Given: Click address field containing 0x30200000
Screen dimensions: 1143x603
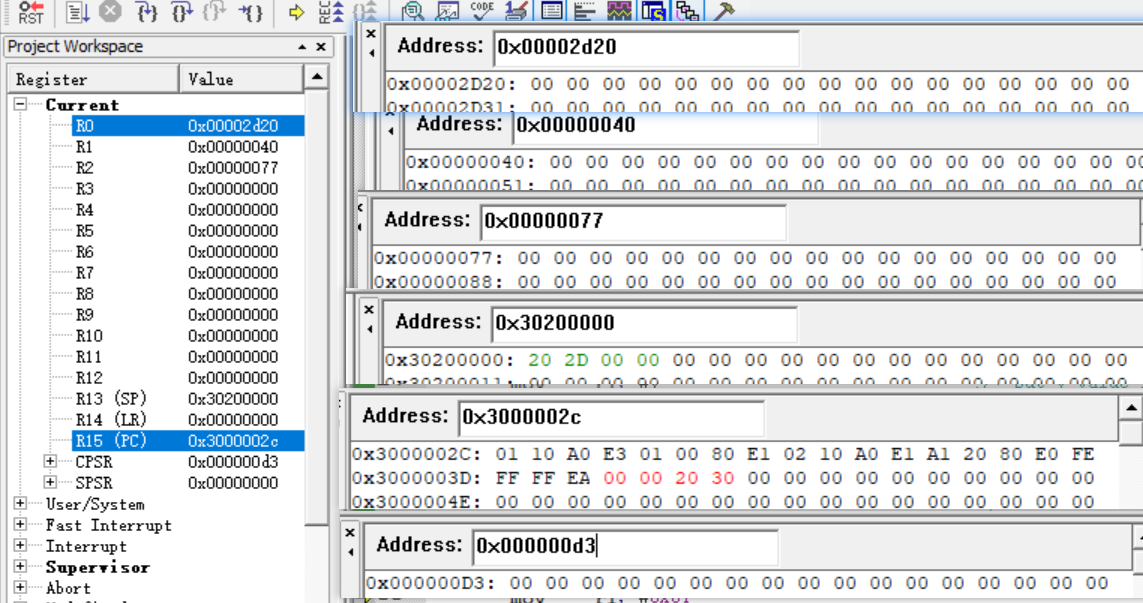Looking at the screenshot, I should 644,323.
